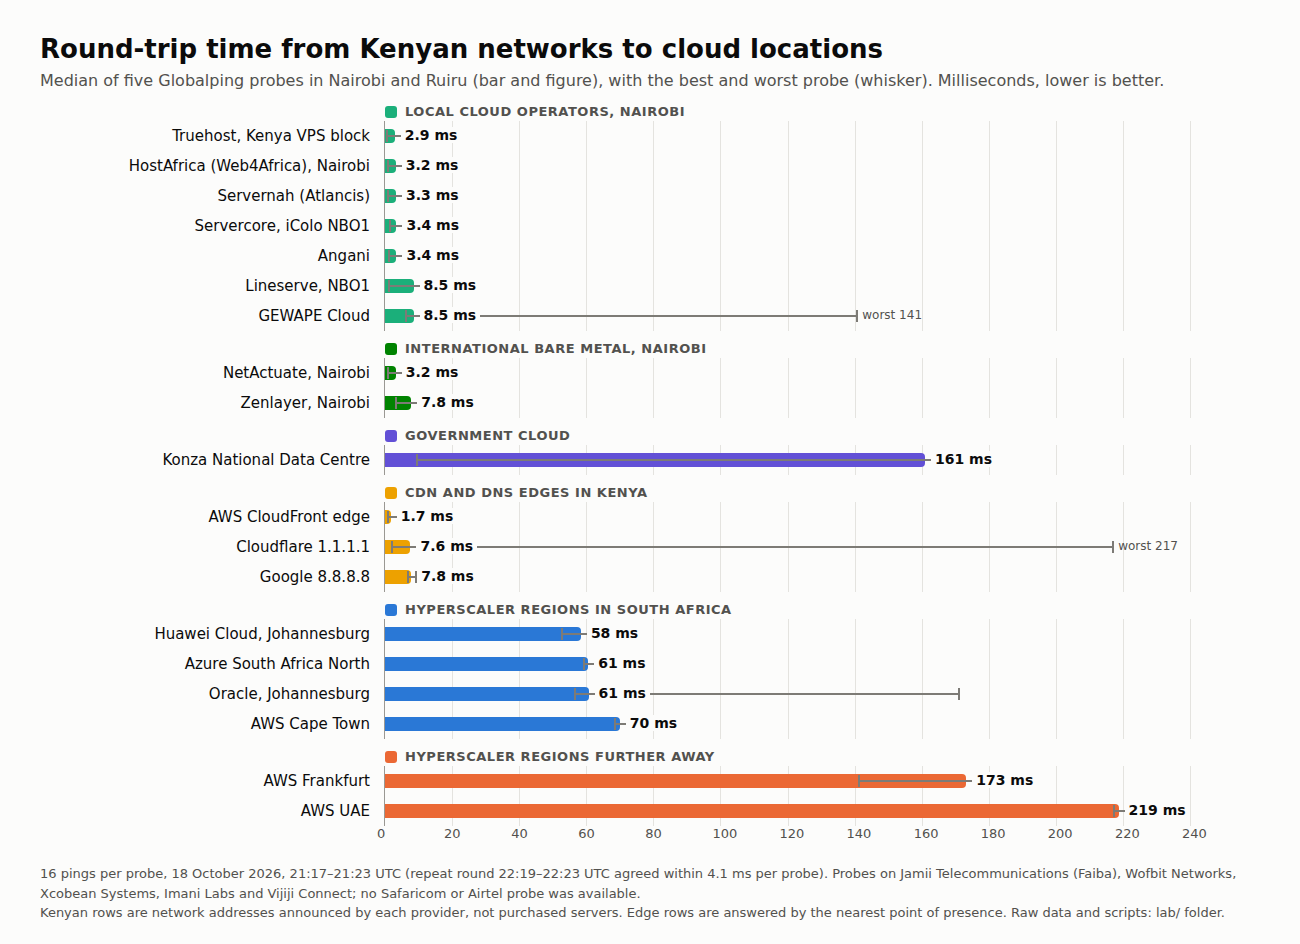
Task: Select the blue South Africa hyperscaler legend square
Action: click(x=391, y=610)
